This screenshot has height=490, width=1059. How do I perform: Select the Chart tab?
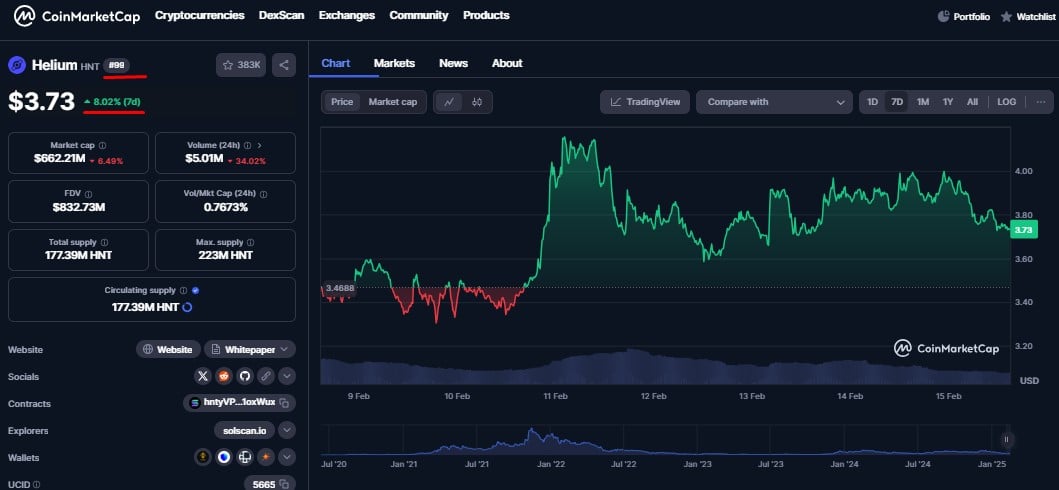336,63
